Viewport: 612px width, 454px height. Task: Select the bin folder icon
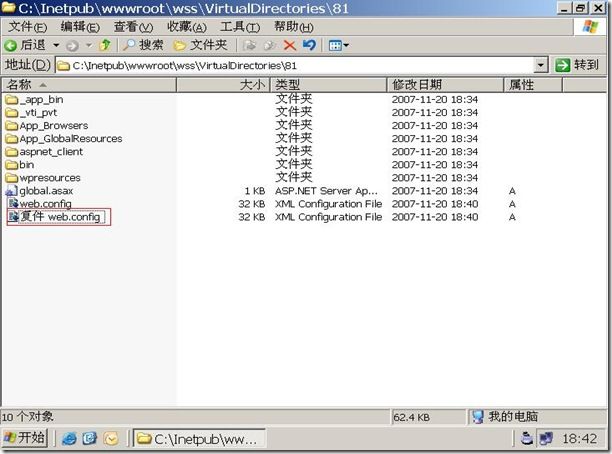tap(12, 165)
